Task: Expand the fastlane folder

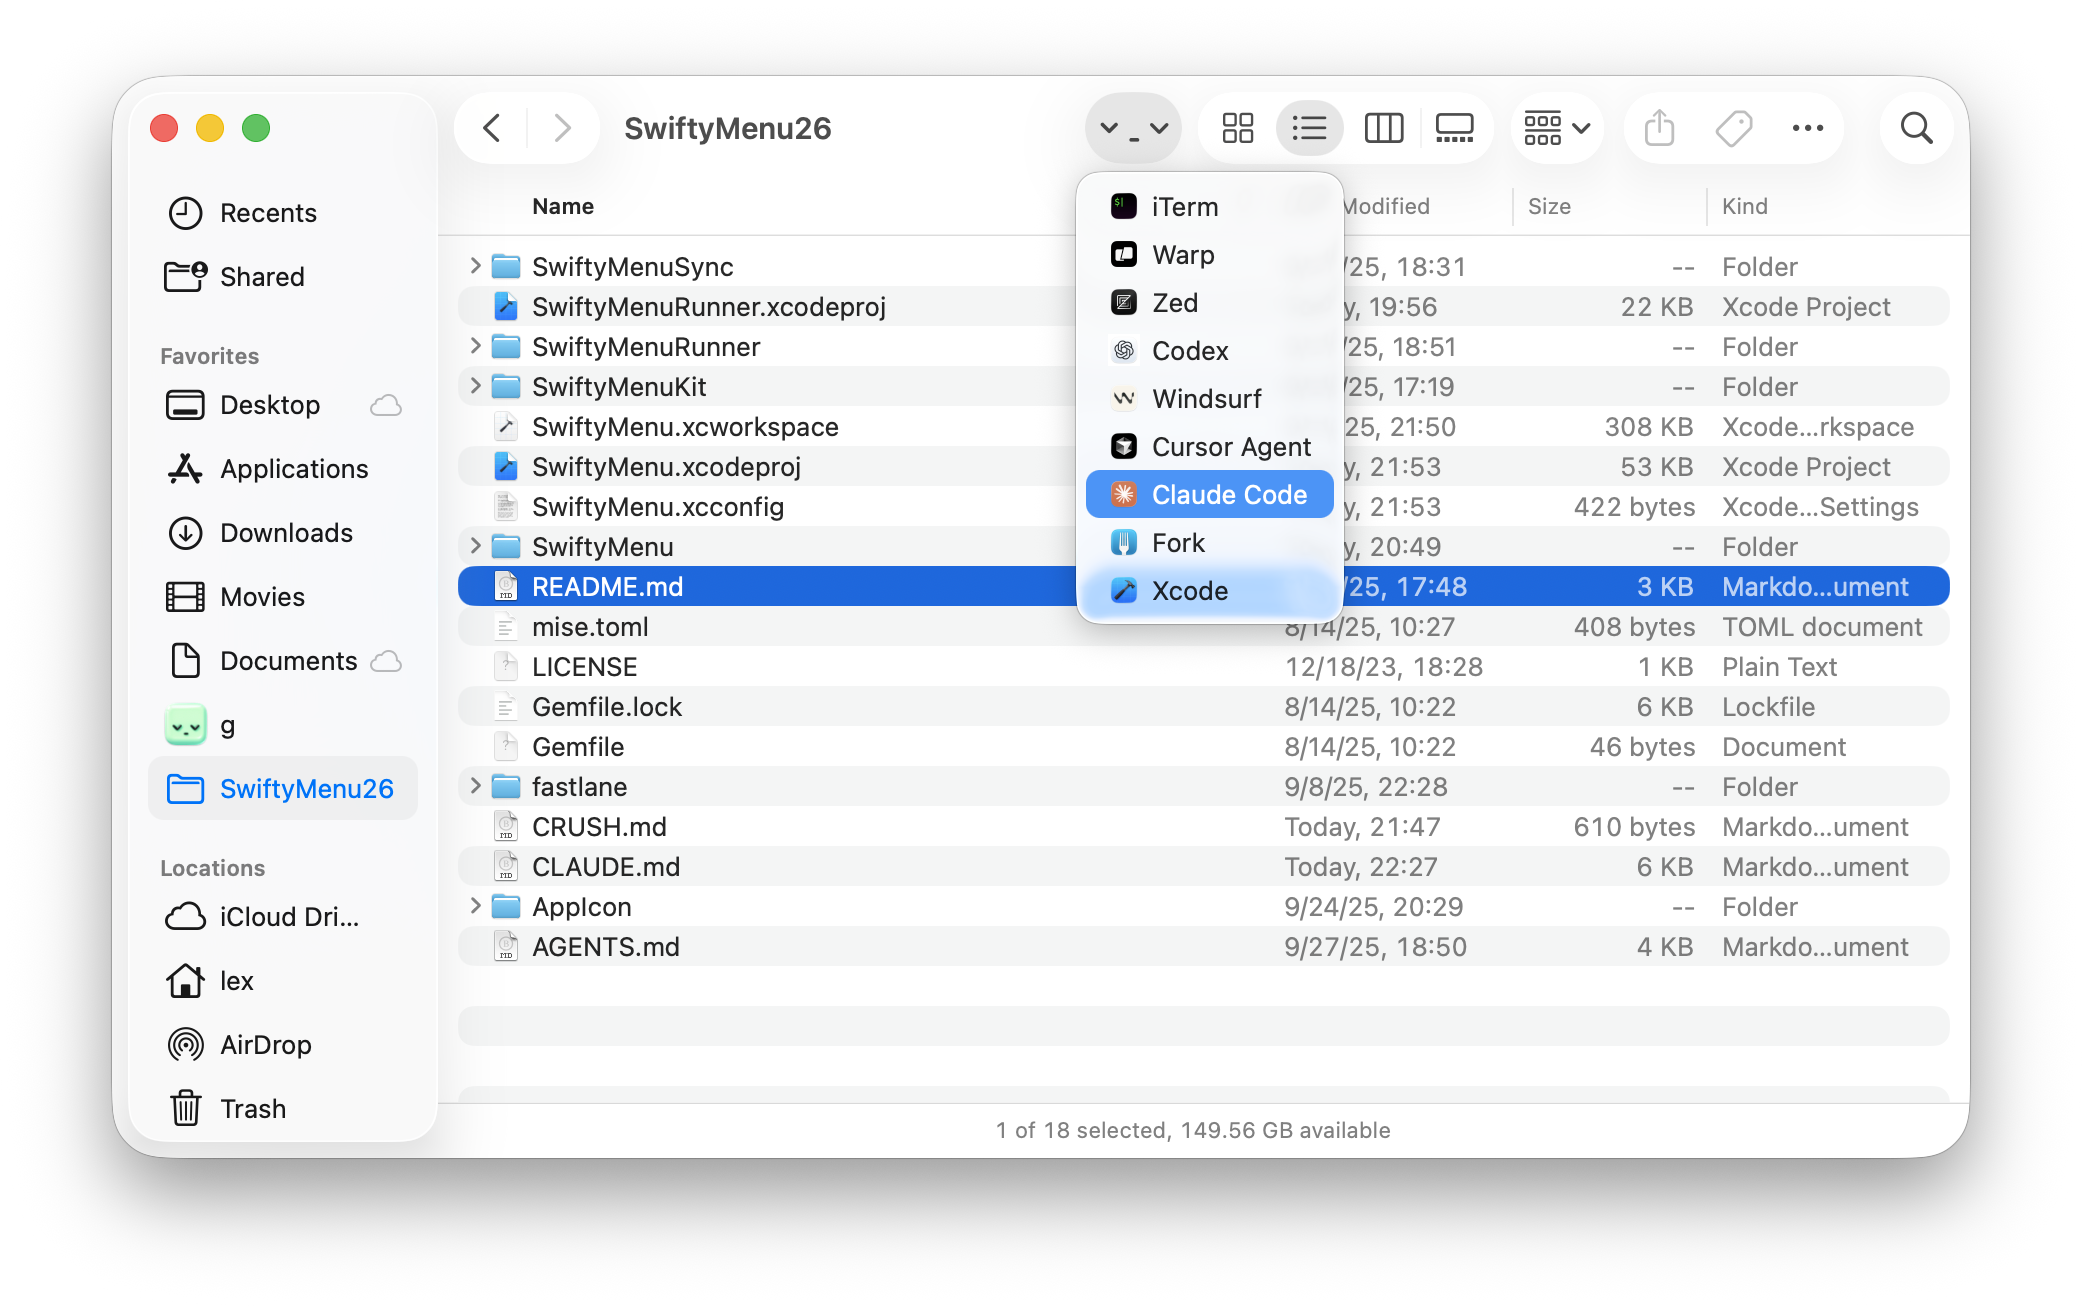Action: 475,786
